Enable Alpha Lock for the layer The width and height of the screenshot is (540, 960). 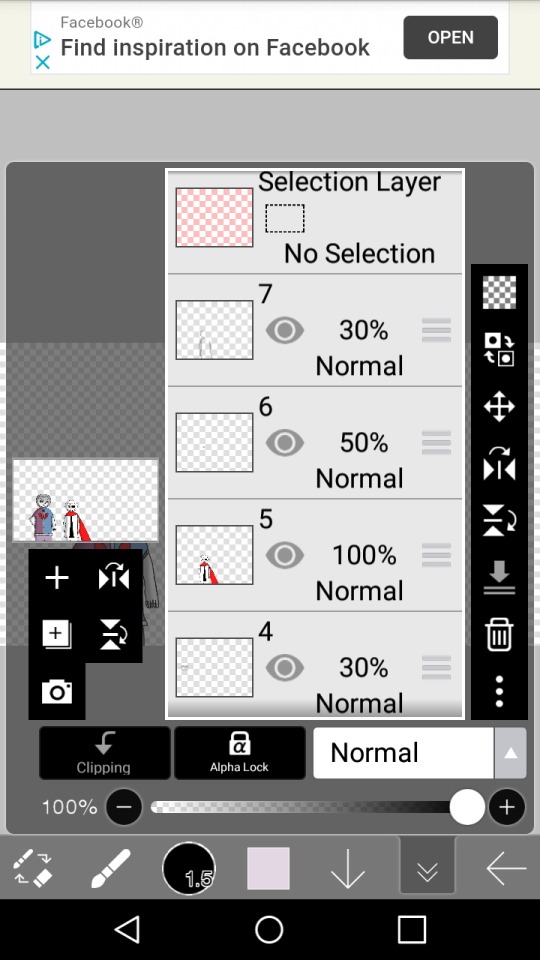pos(239,752)
